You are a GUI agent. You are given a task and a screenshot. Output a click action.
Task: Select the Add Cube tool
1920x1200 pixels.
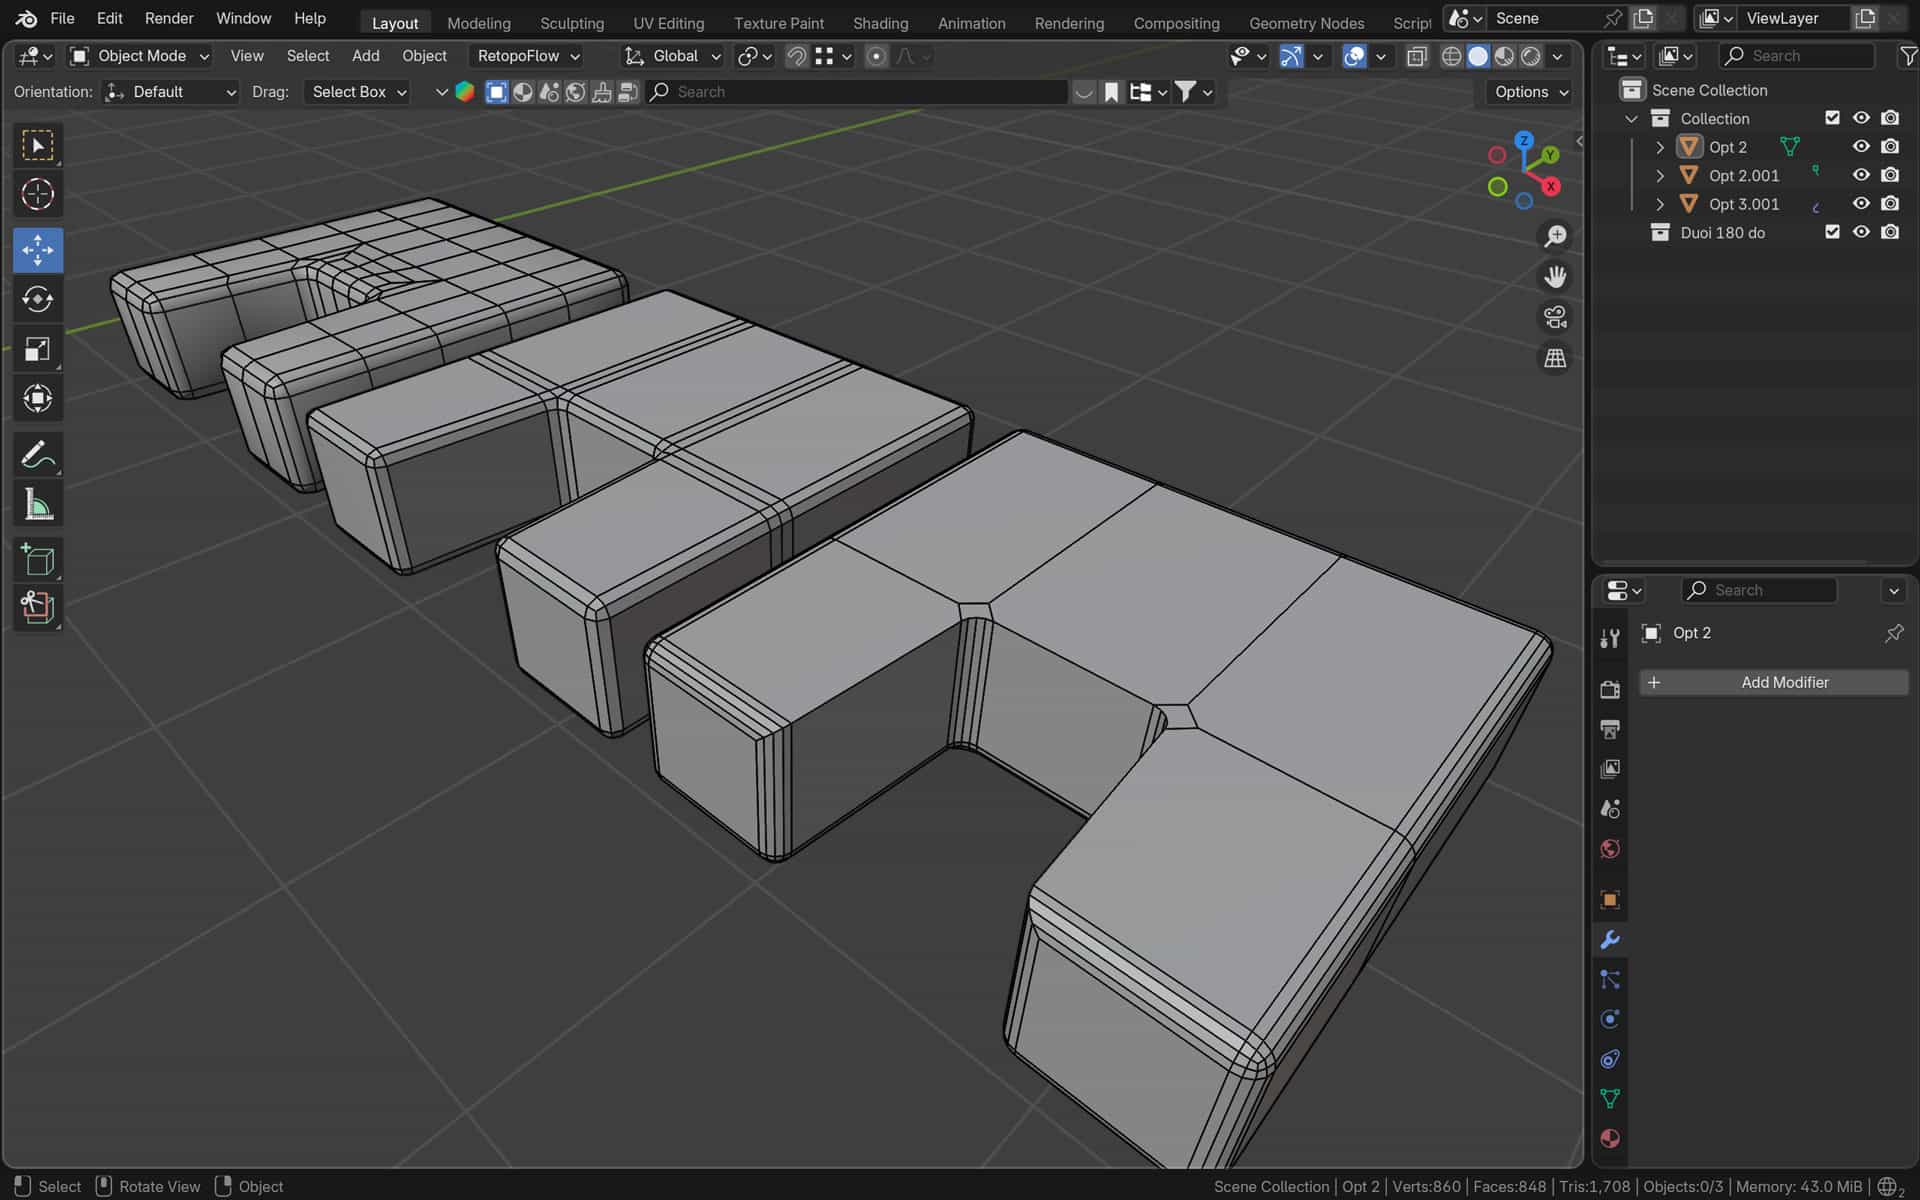(x=38, y=560)
